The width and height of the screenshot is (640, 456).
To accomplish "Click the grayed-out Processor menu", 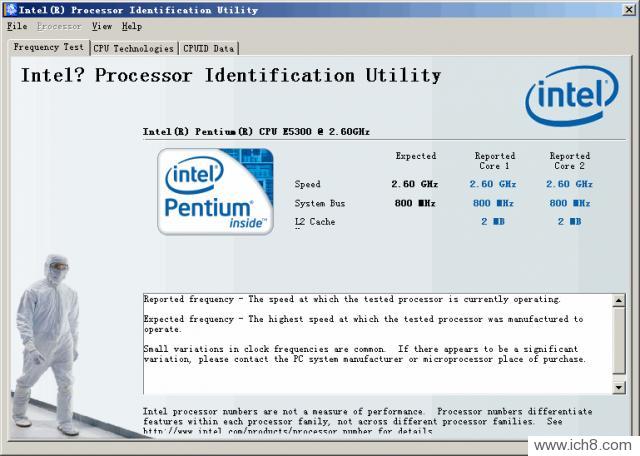I will coord(59,27).
